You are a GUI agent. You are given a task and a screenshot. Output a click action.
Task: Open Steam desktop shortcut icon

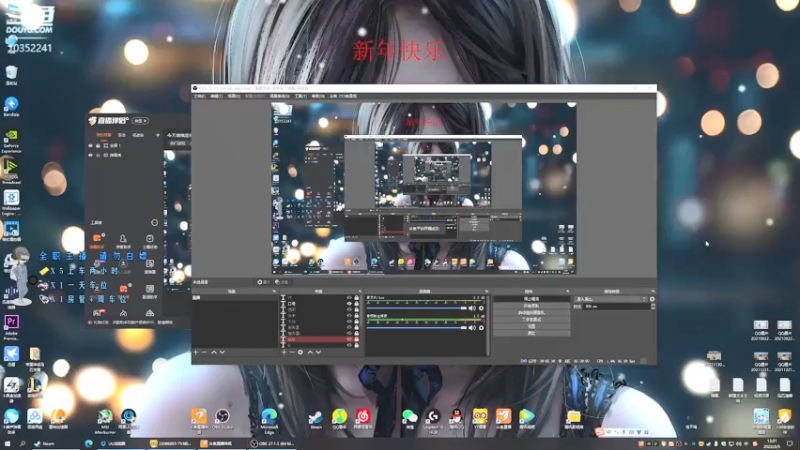316,419
